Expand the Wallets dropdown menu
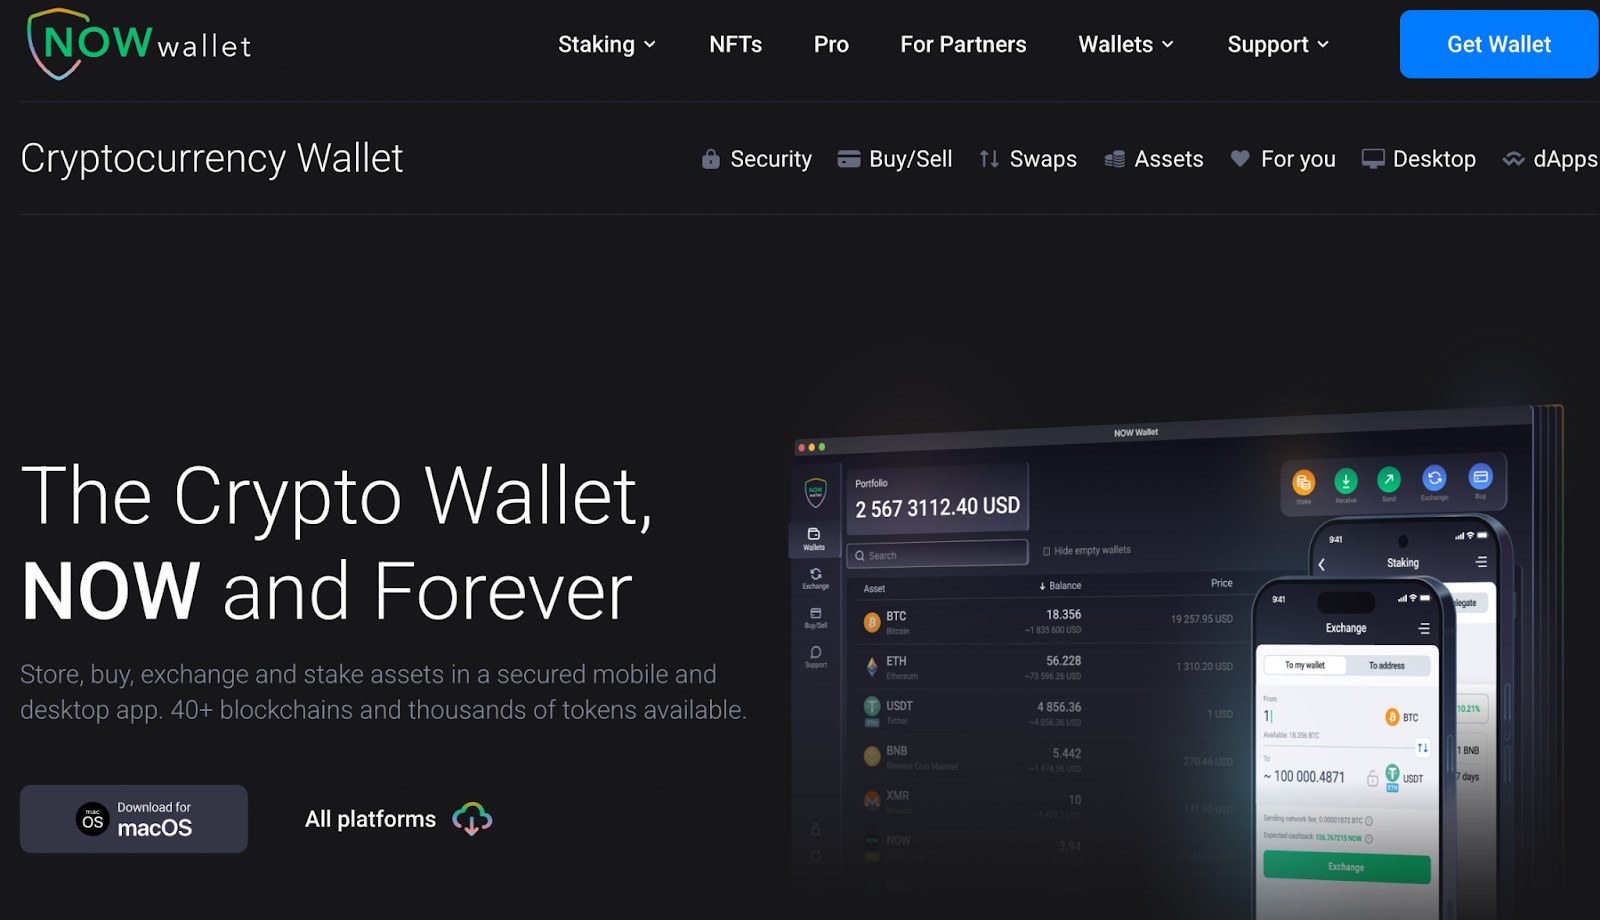 point(1126,45)
